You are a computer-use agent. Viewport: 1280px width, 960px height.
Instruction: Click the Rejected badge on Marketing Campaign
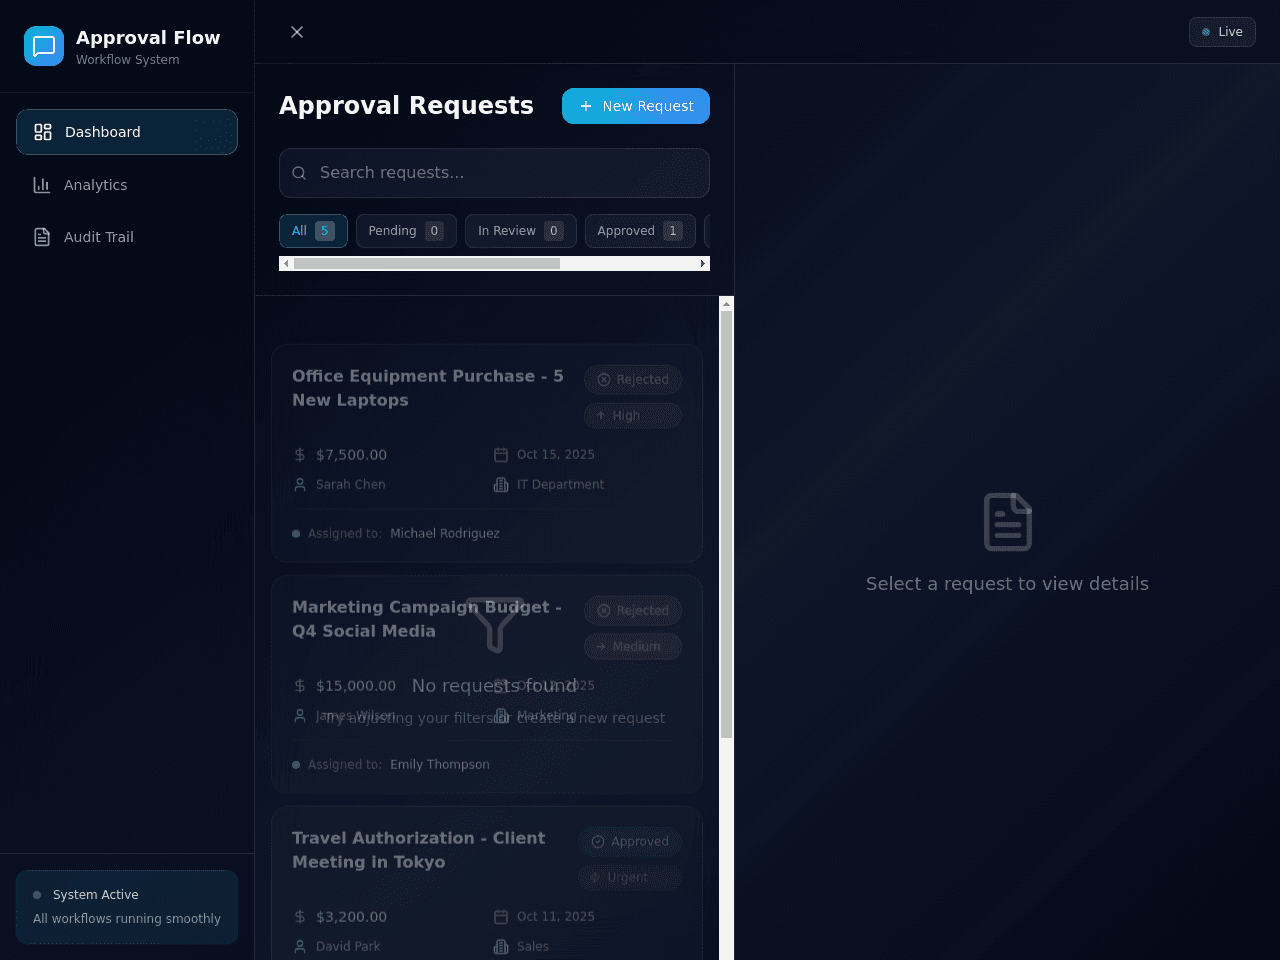tap(633, 611)
